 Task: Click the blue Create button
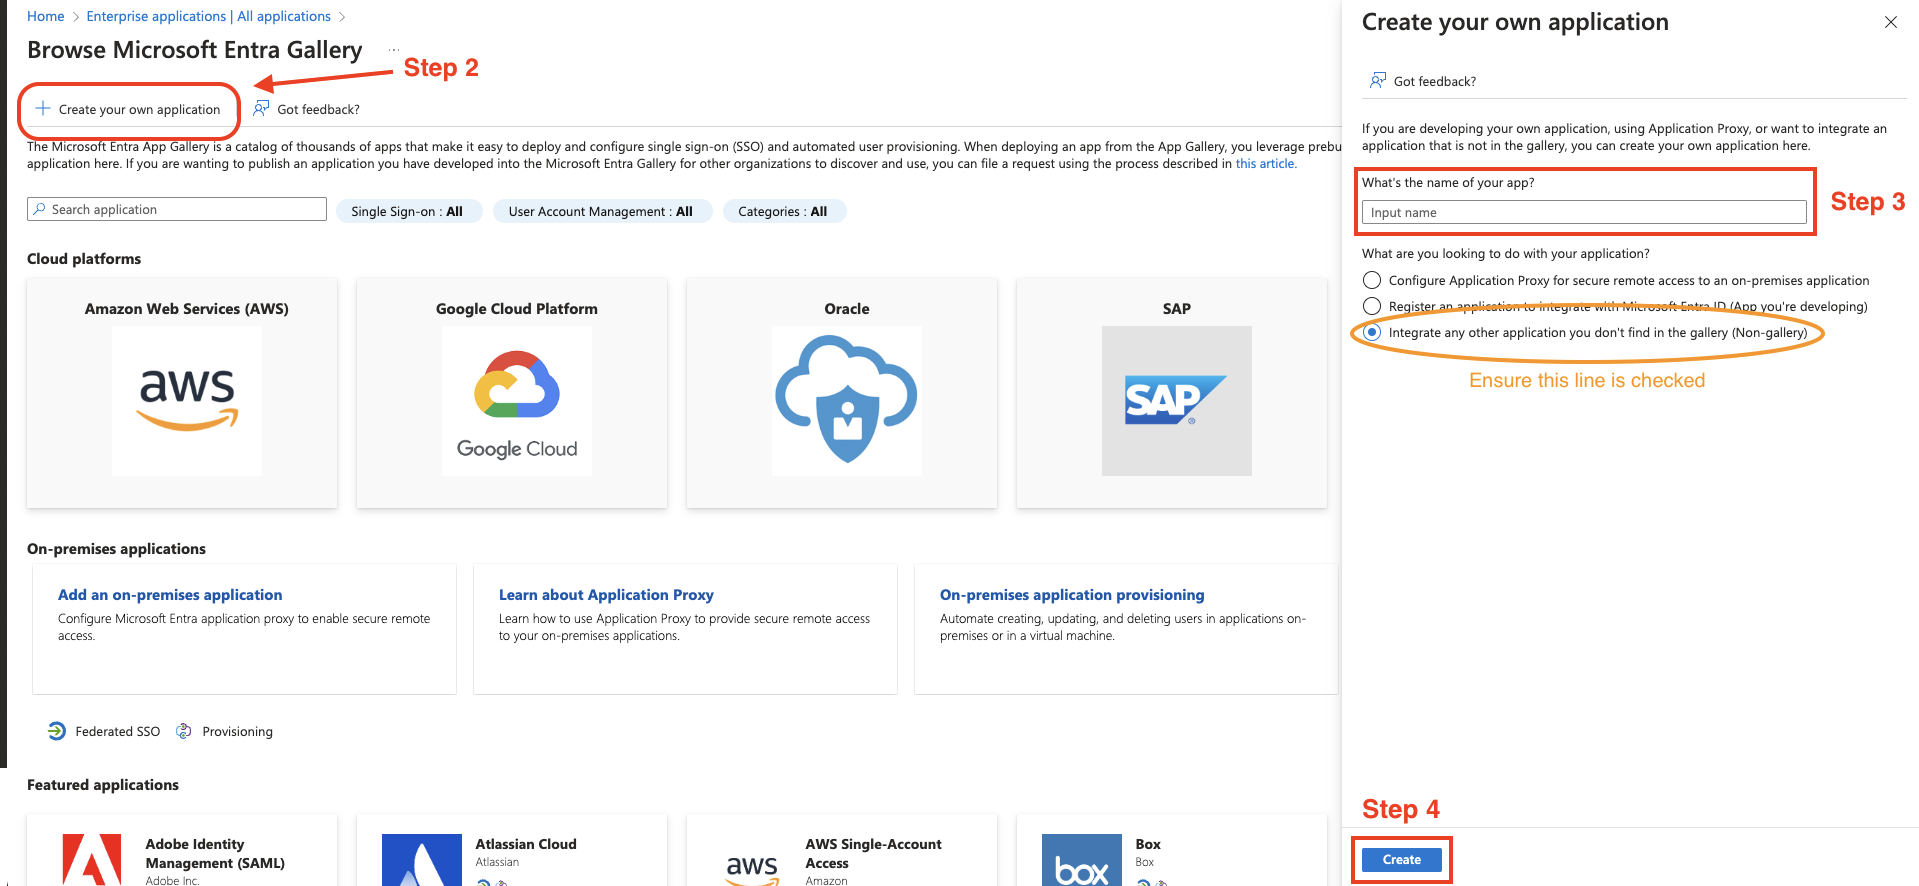click(x=1402, y=860)
